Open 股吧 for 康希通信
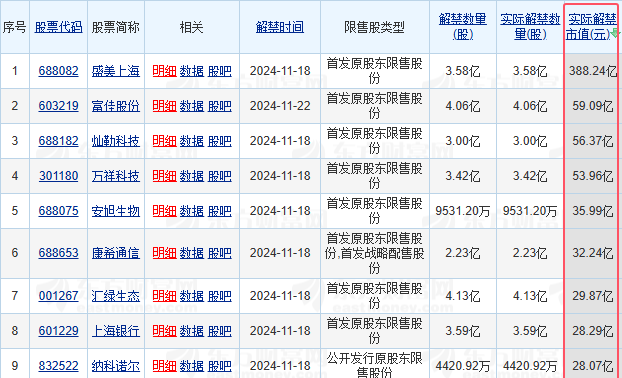The height and width of the screenshot is (378, 622). click(220, 253)
